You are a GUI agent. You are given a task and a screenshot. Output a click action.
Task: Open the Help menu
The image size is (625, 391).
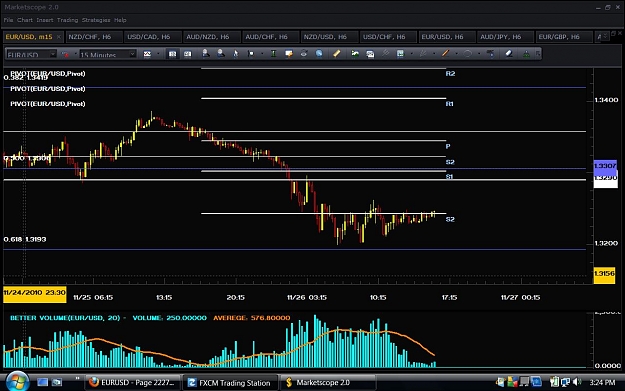click(120, 20)
